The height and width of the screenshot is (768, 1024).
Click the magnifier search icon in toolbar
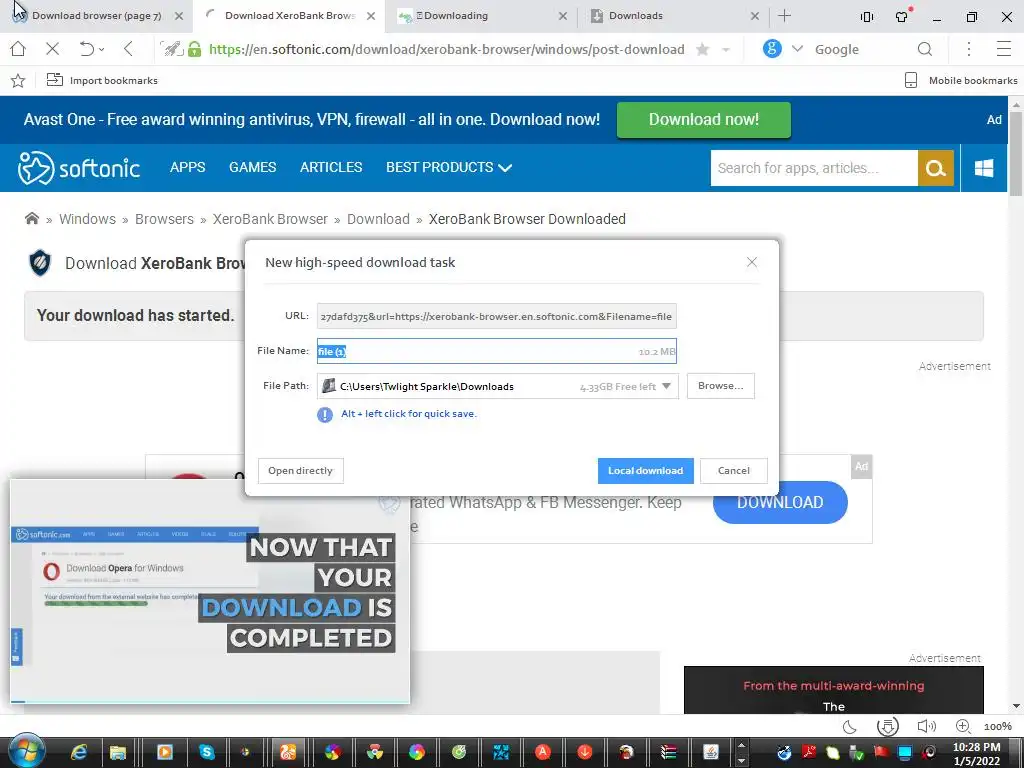click(925, 49)
